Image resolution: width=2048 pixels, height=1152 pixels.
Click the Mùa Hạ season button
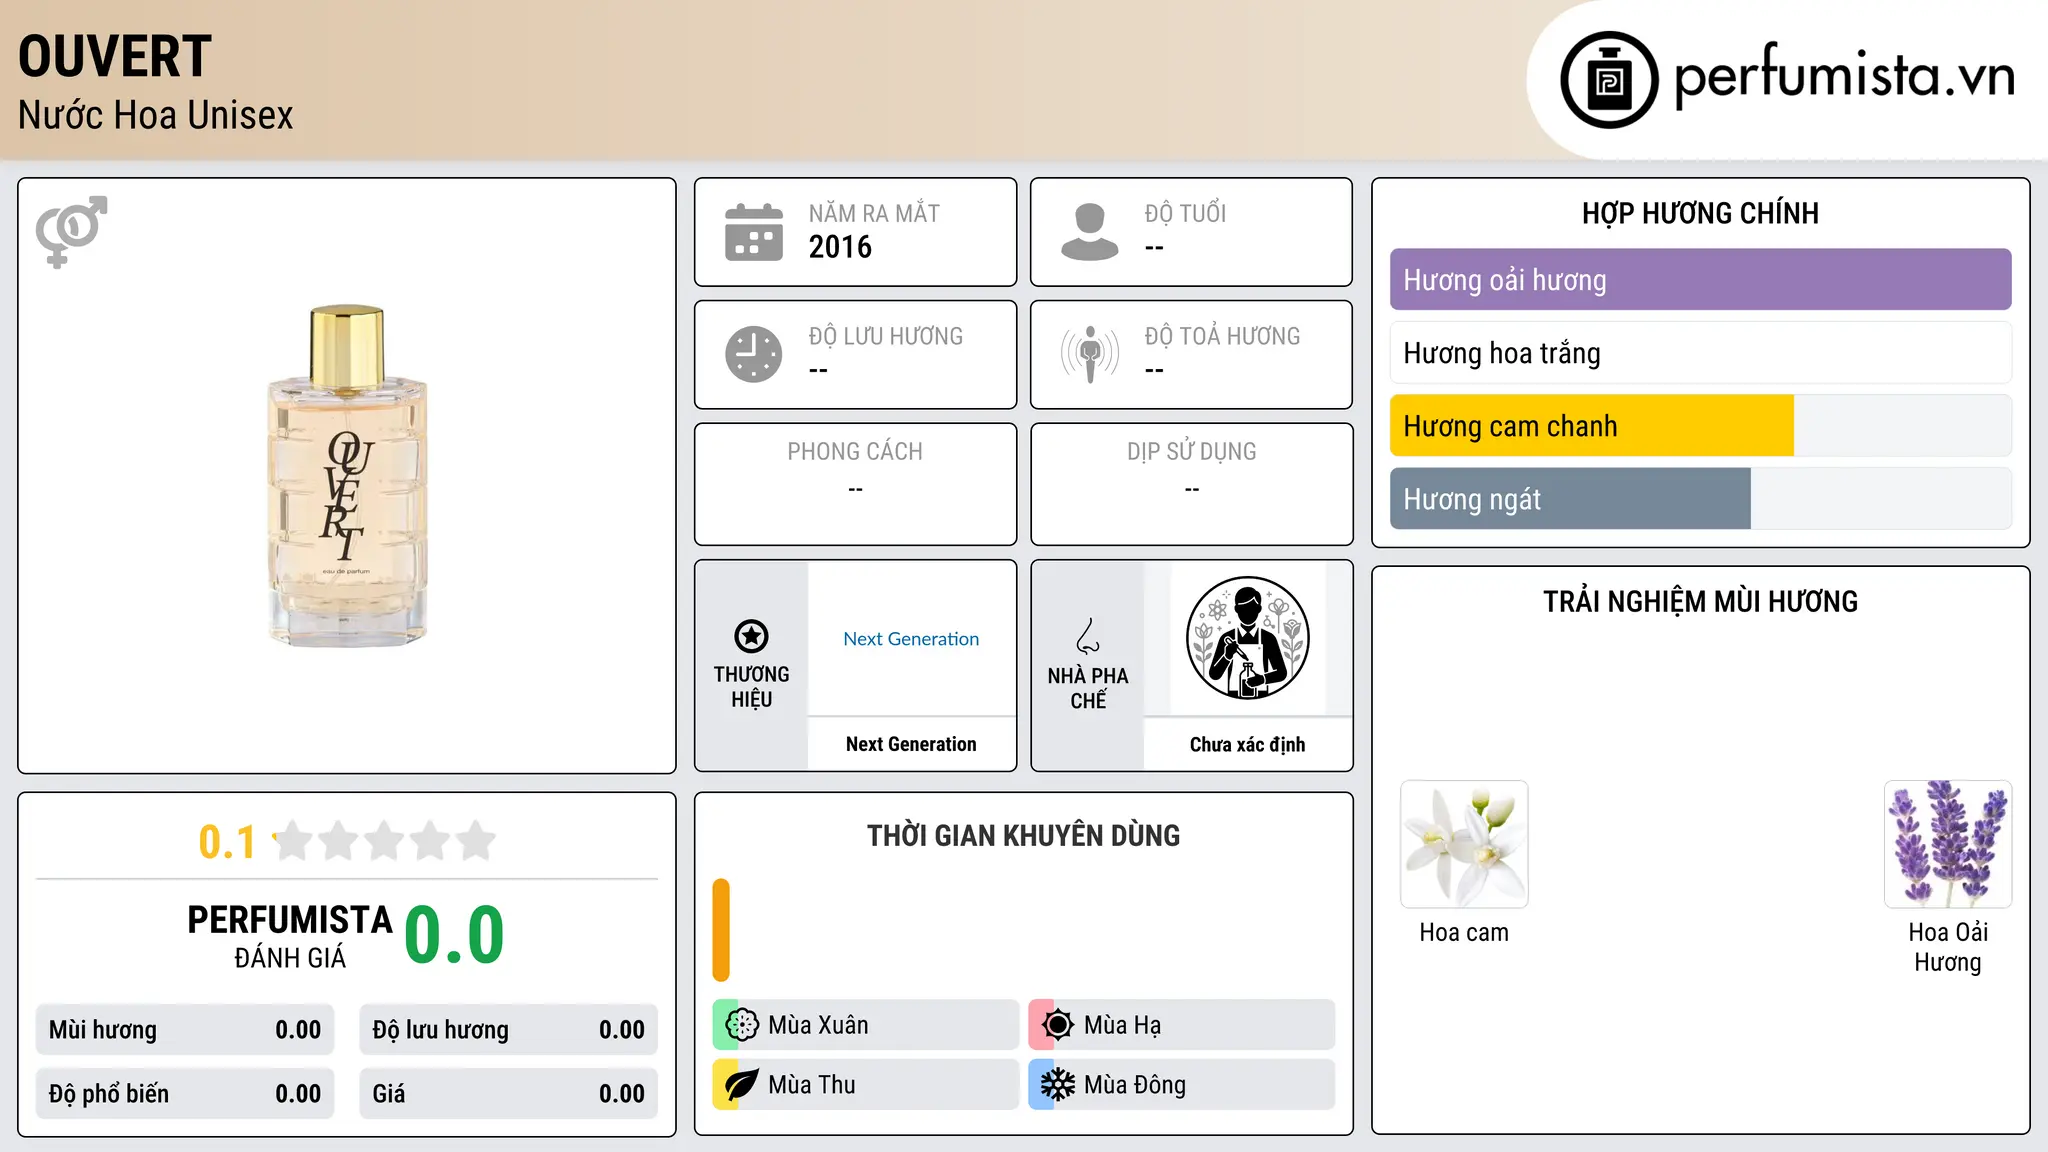1182,1025
